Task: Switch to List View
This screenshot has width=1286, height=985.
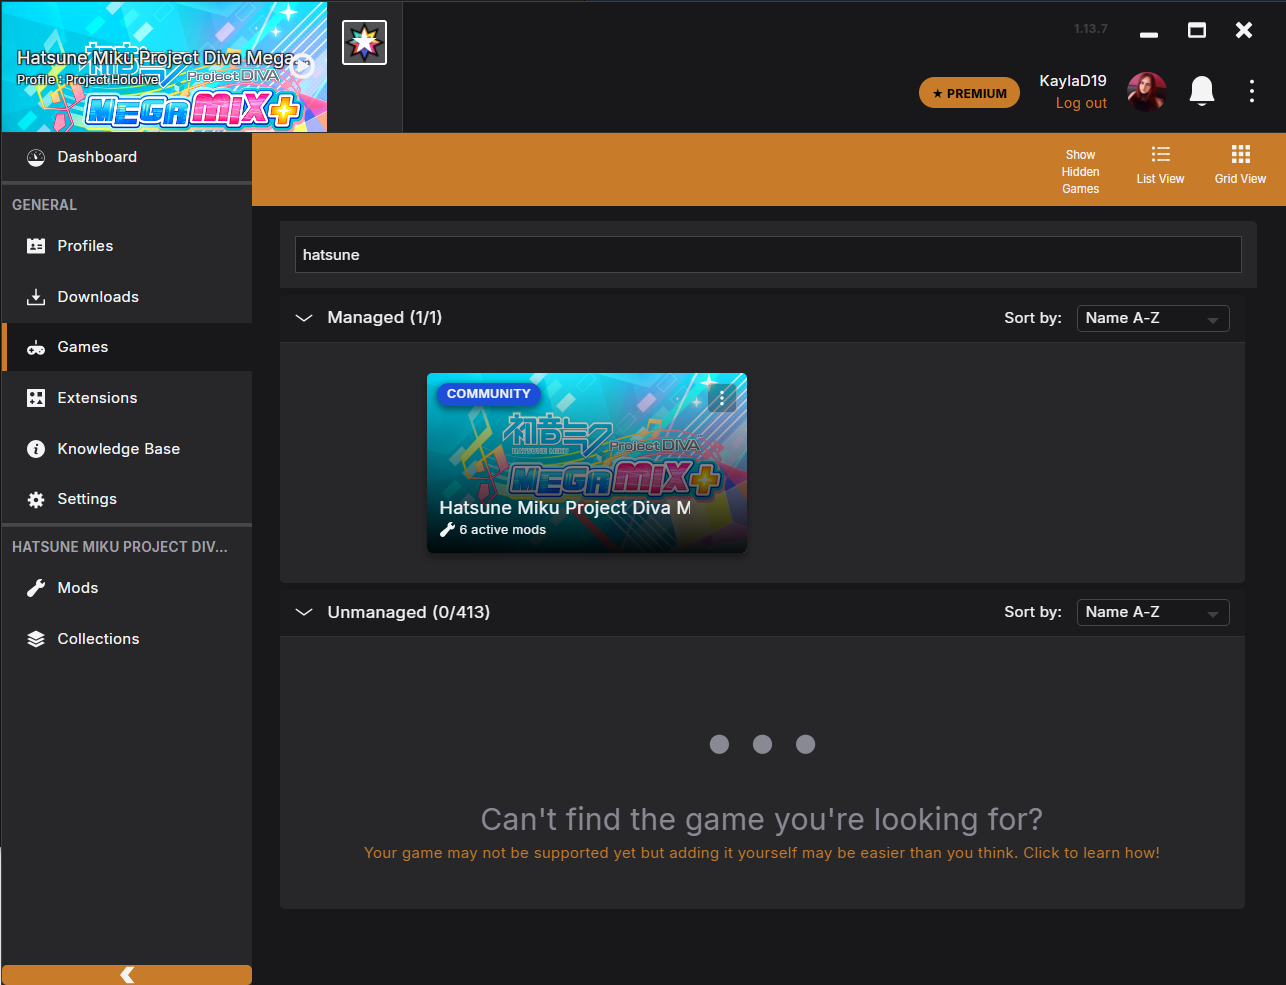Action: pos(1160,166)
